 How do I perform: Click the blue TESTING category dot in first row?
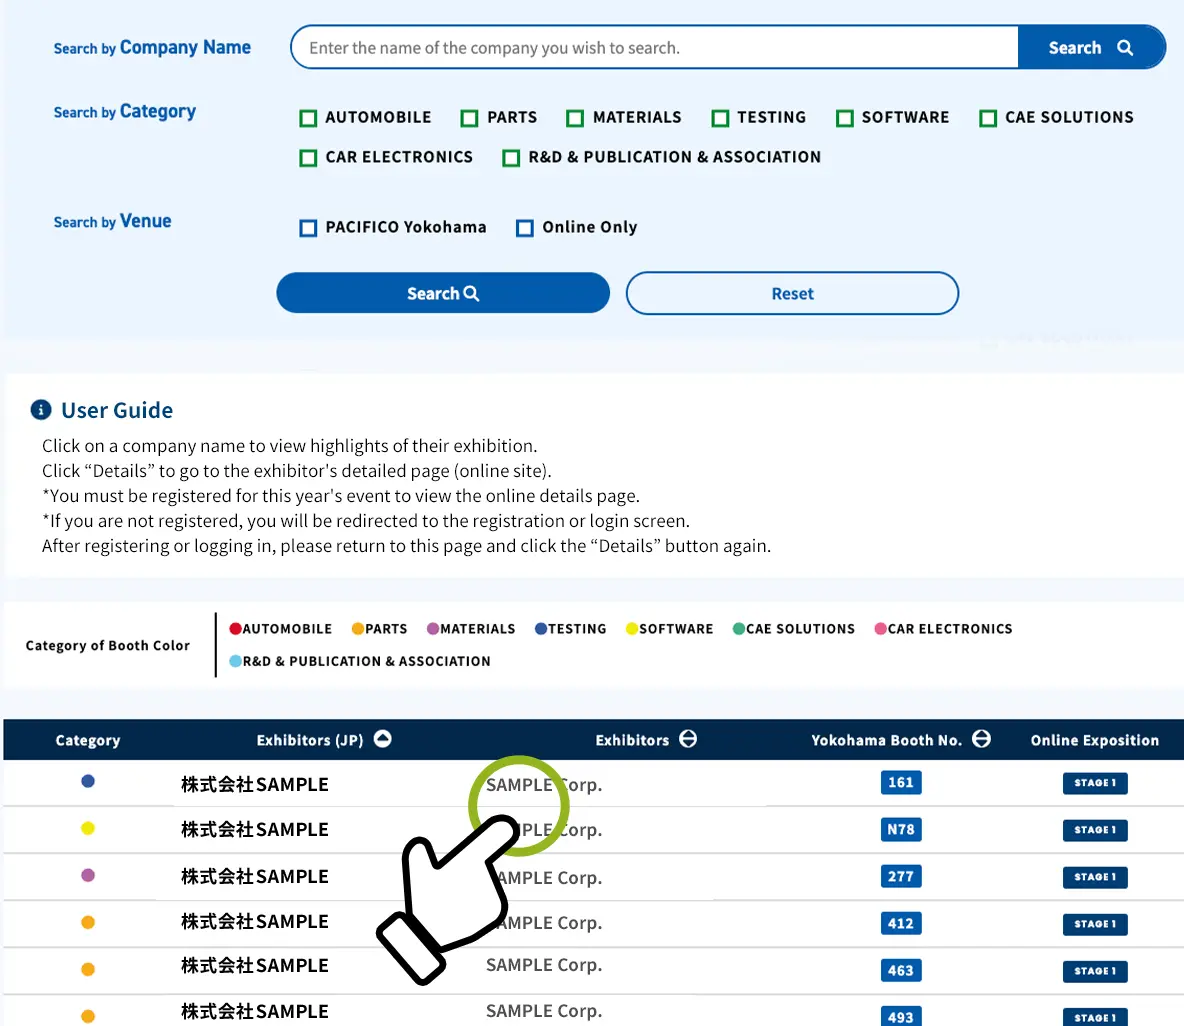pos(88,781)
